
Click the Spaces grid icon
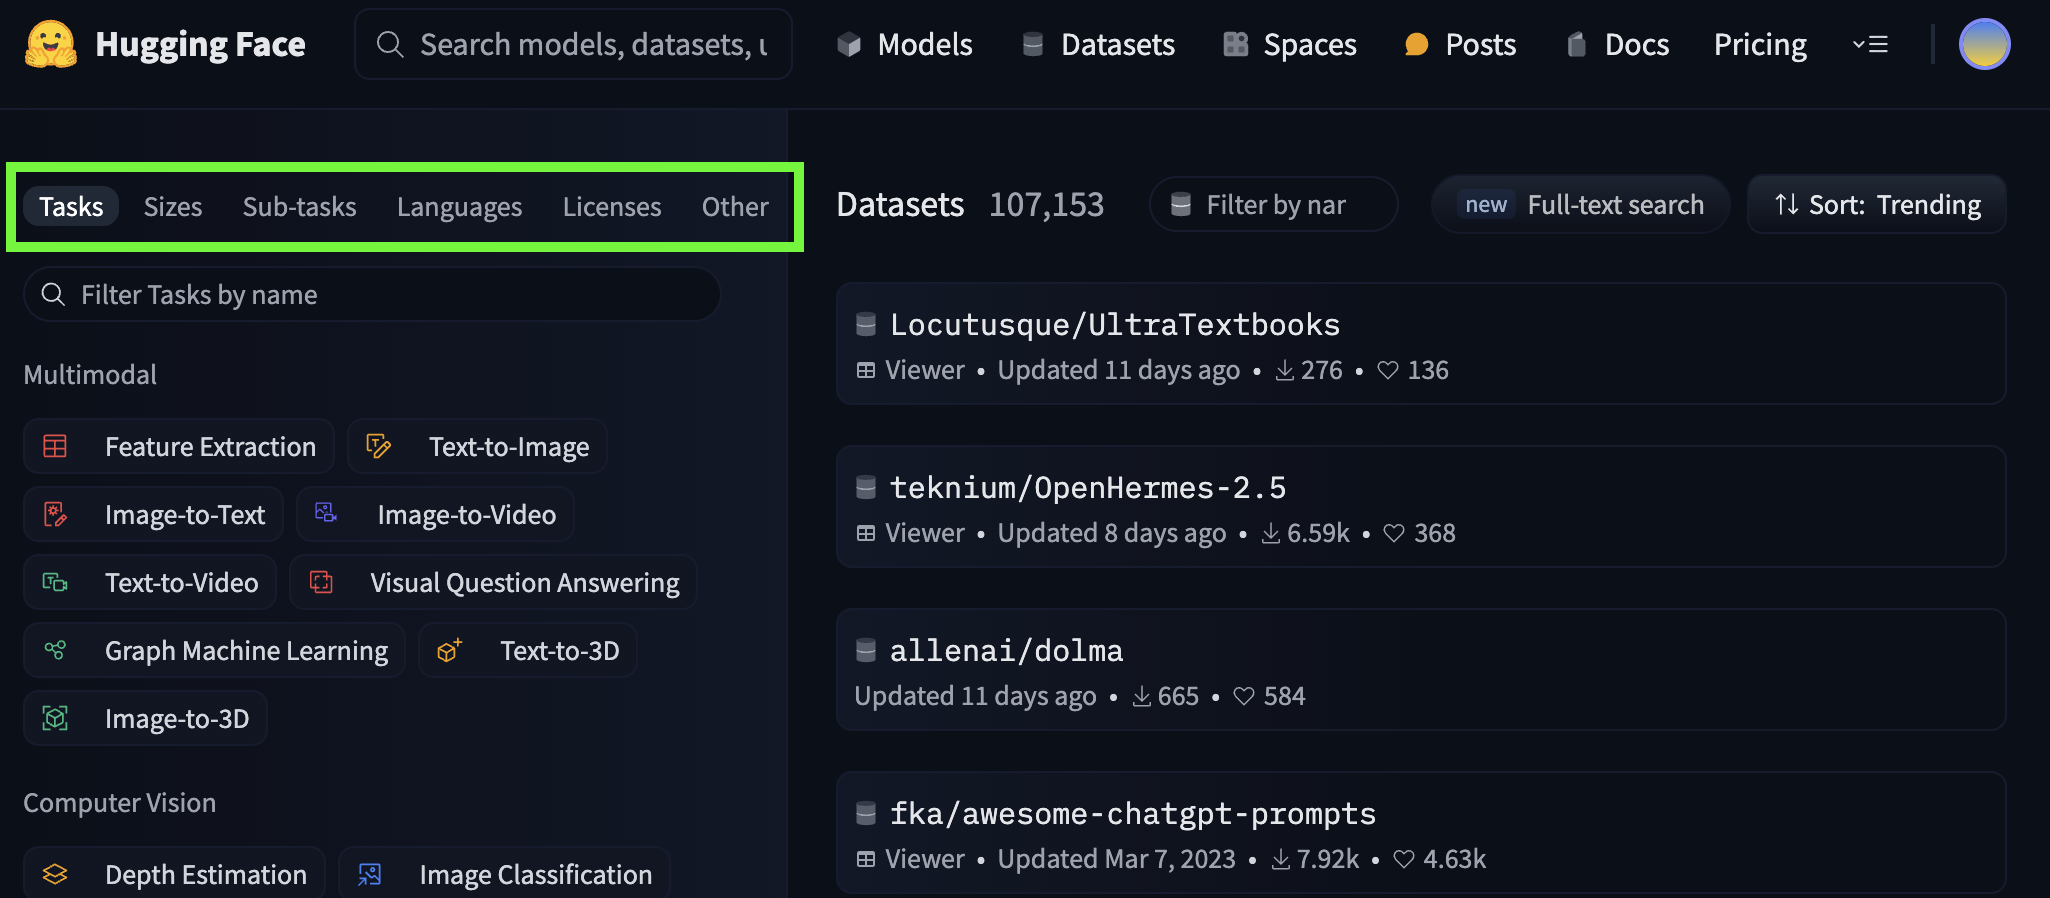click(x=1236, y=44)
